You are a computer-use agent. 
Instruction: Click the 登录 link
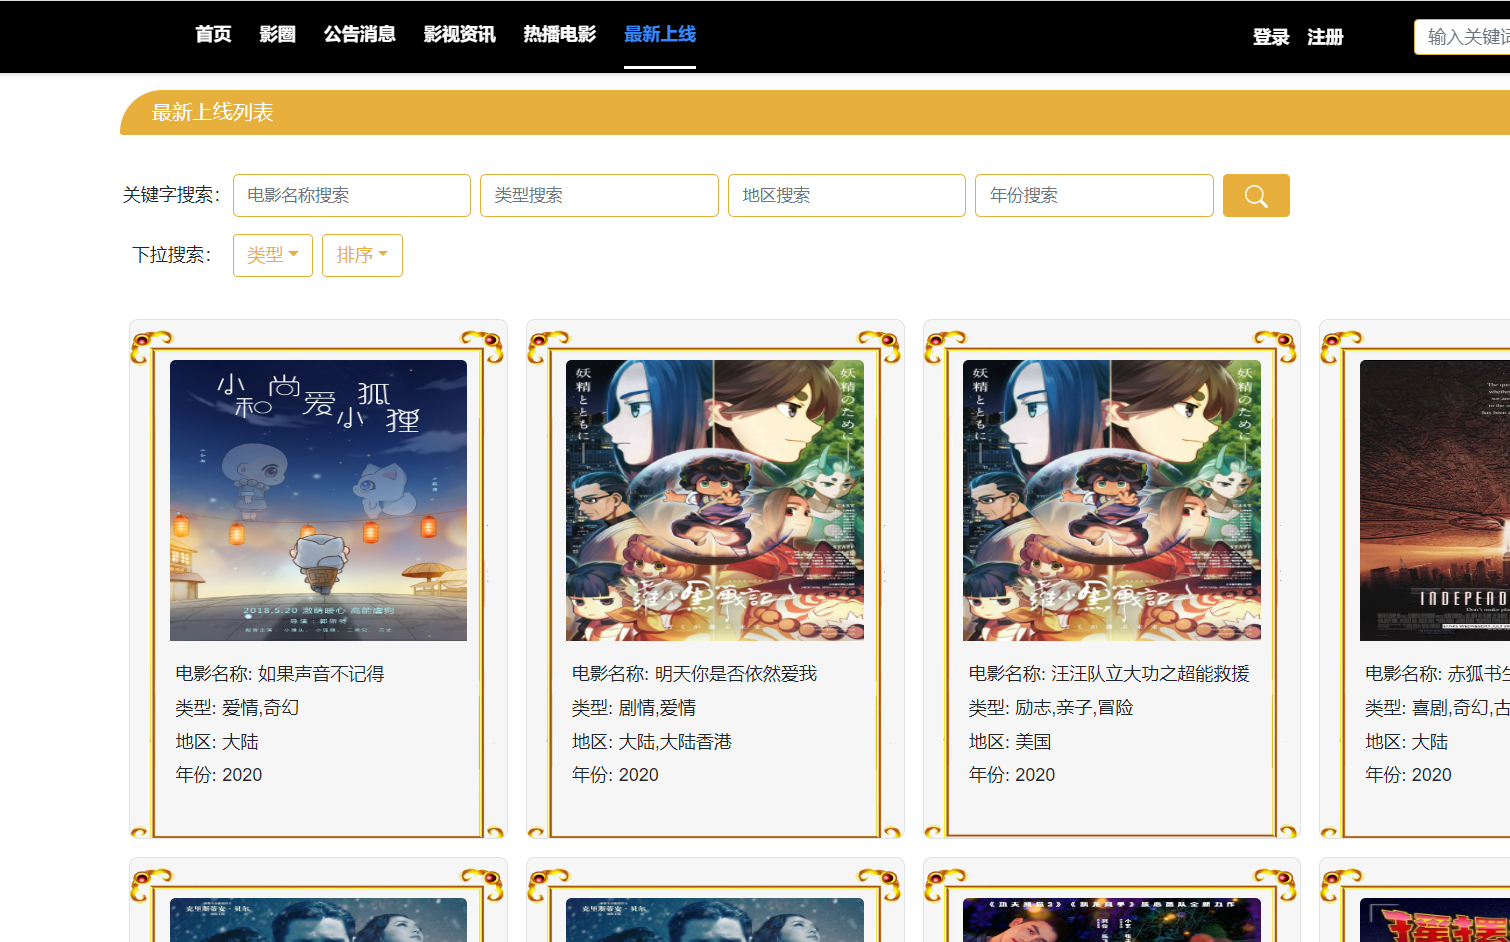point(1271,37)
